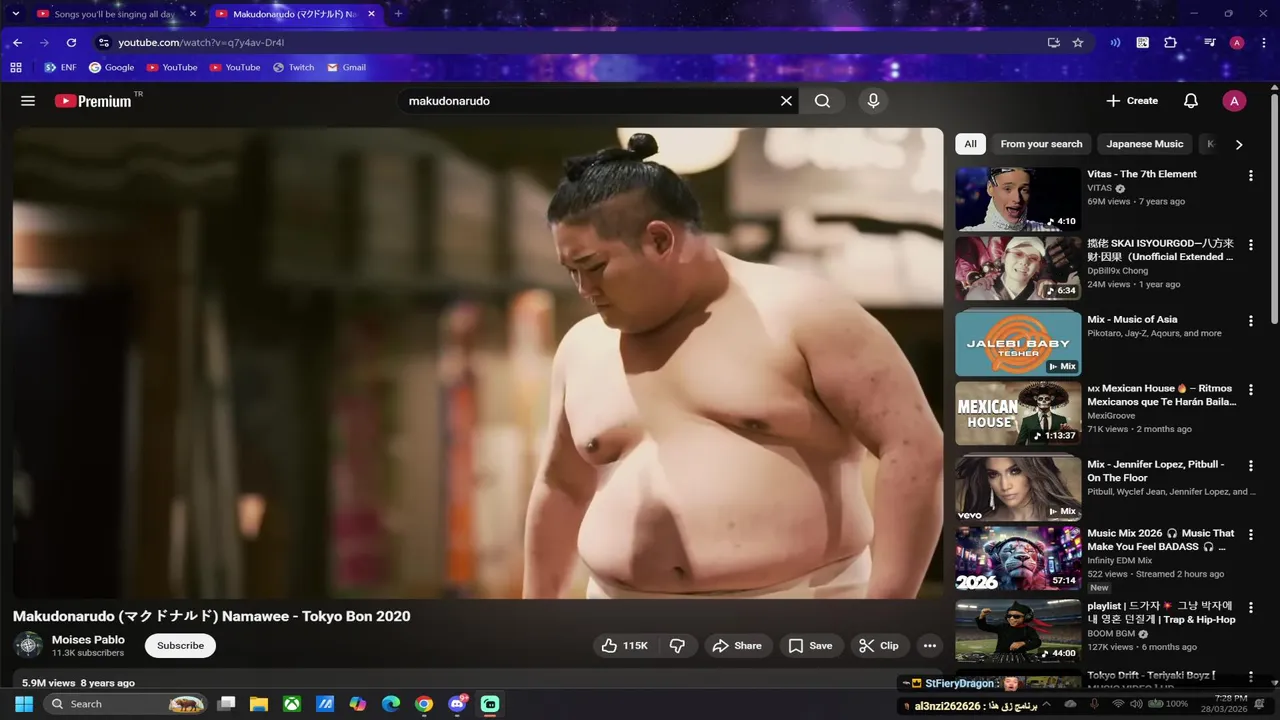Viewport: 1280px width, 720px height.
Task: Open Chrome from the taskbar
Action: coord(424,704)
